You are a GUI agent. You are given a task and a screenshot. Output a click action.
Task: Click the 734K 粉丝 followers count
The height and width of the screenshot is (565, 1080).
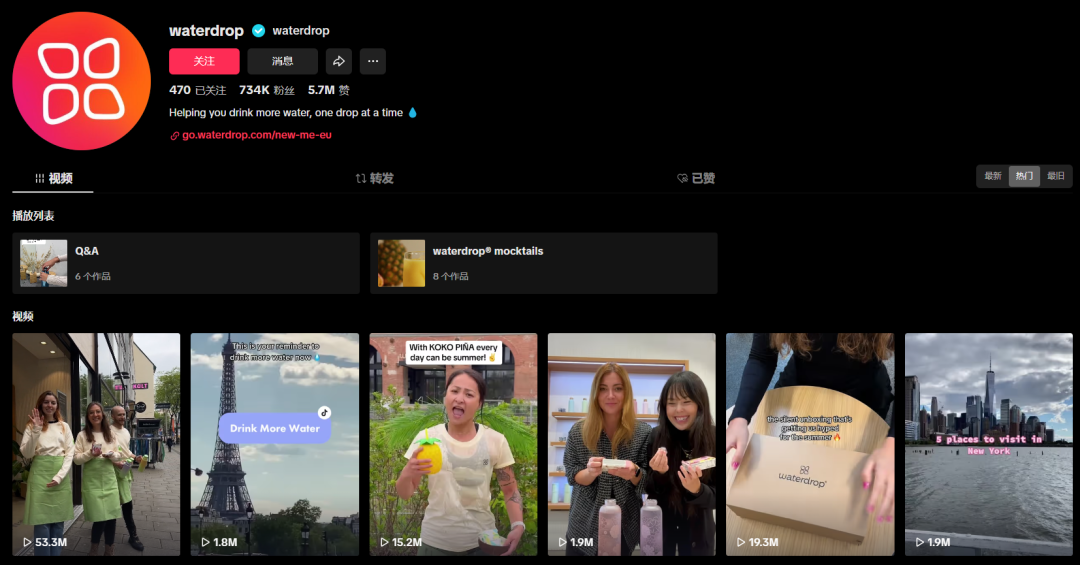267,90
